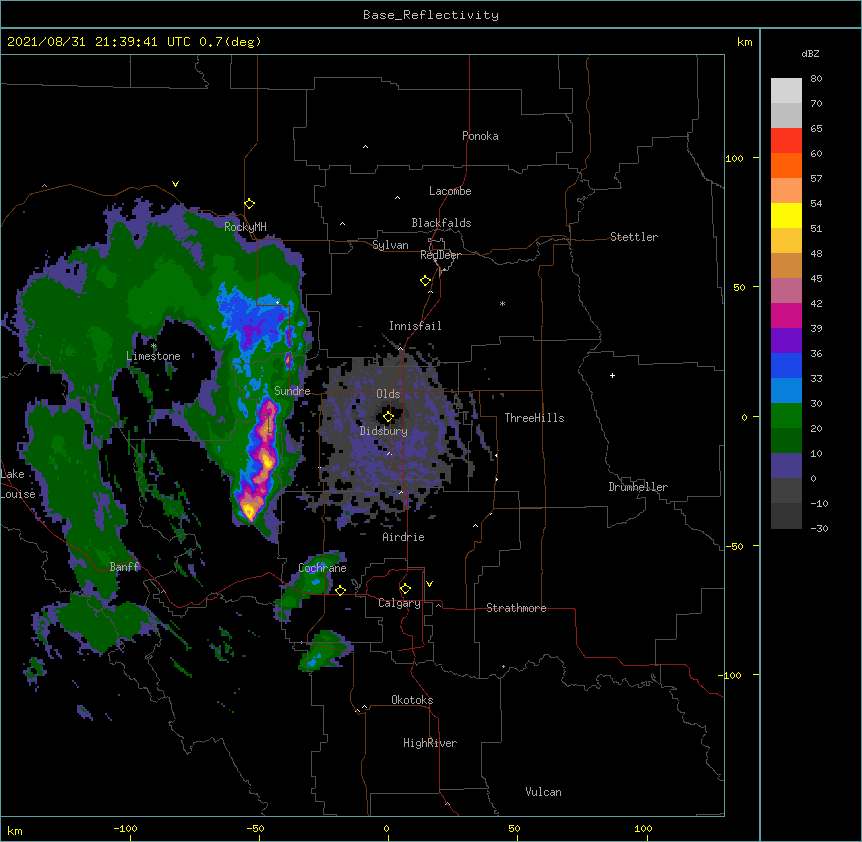Click the Blackfalds city label

coord(441,223)
